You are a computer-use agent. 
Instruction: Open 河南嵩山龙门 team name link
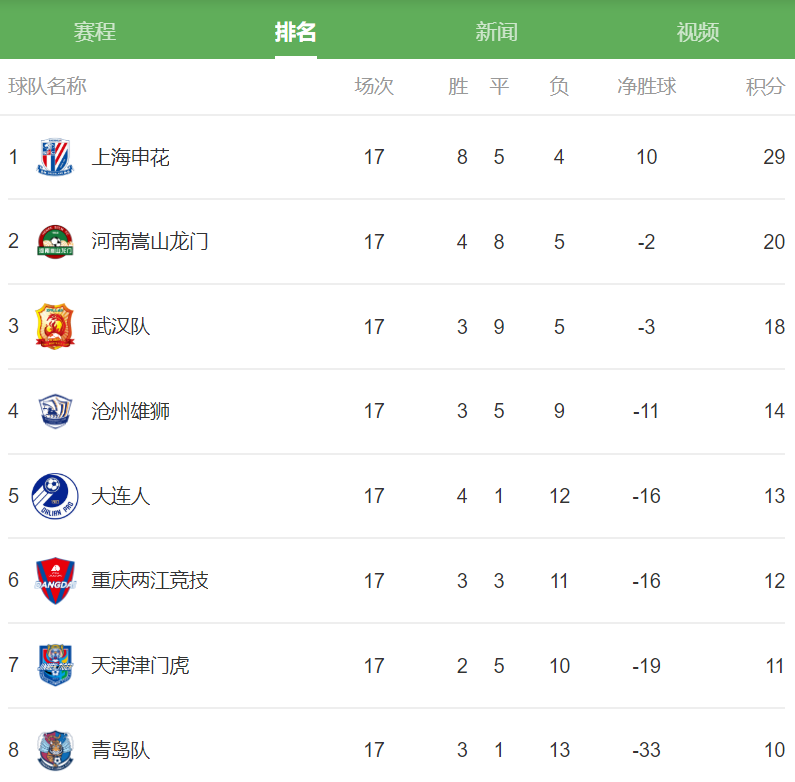150,242
